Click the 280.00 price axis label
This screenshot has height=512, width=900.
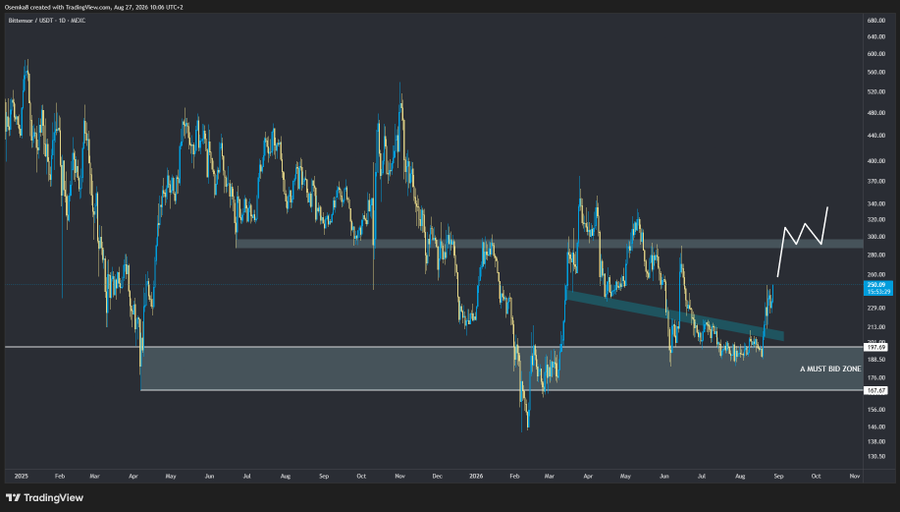point(876,255)
